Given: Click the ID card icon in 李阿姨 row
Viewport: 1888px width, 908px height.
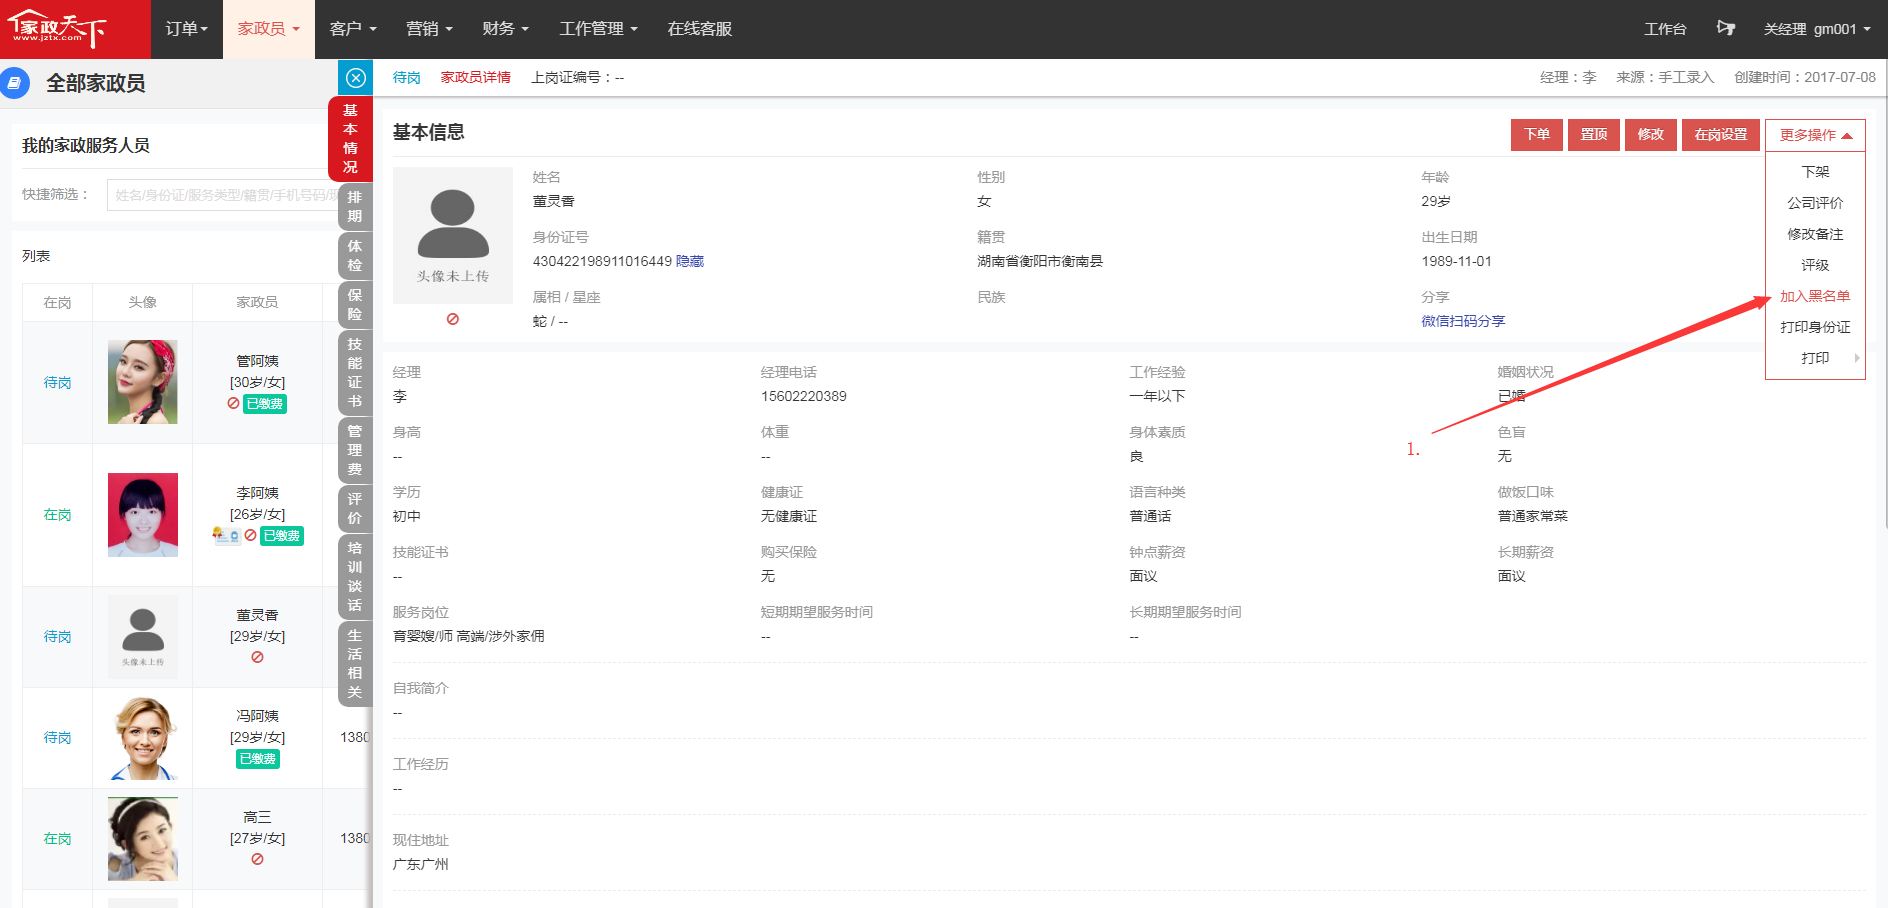Looking at the screenshot, I should [226, 536].
